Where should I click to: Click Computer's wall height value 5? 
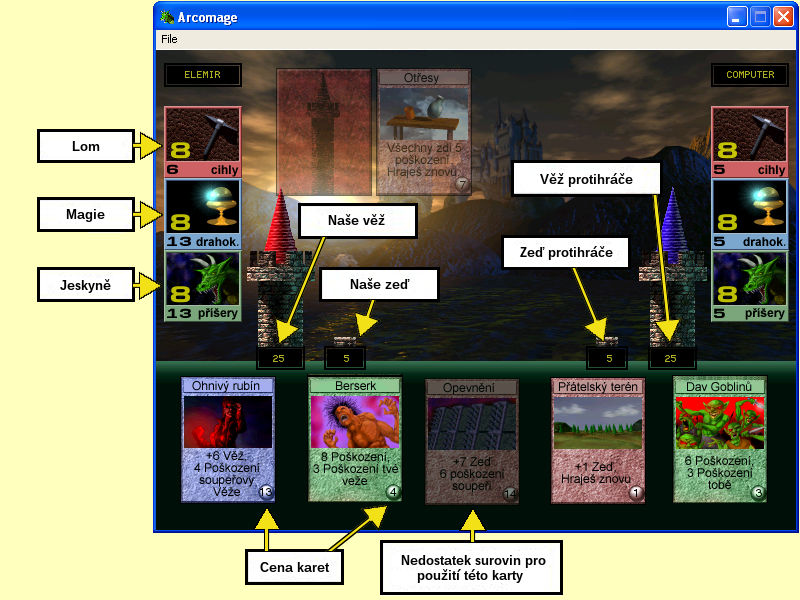(x=609, y=358)
